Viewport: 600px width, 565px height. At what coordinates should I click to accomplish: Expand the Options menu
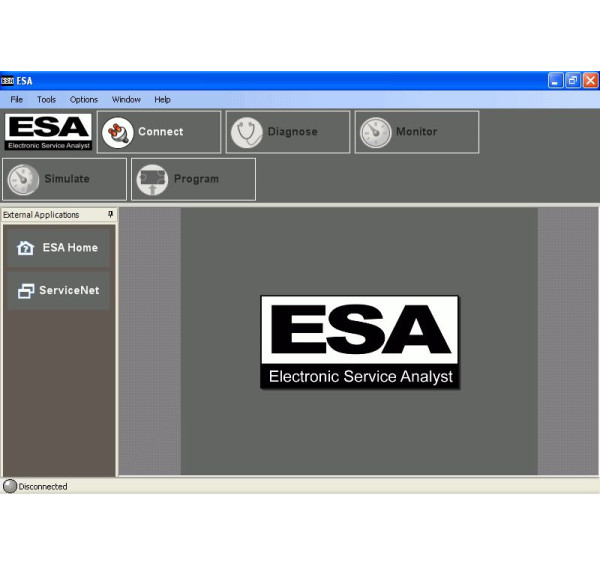coord(84,100)
